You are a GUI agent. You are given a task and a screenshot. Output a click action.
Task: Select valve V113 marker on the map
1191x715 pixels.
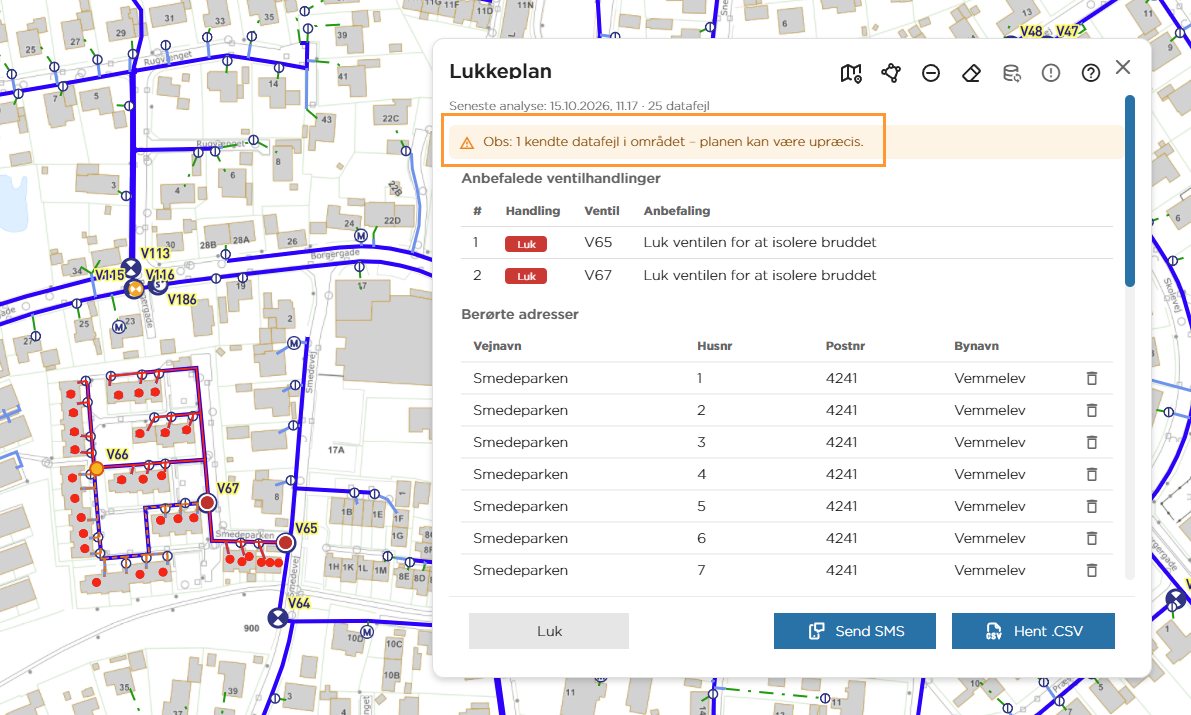(x=132, y=267)
